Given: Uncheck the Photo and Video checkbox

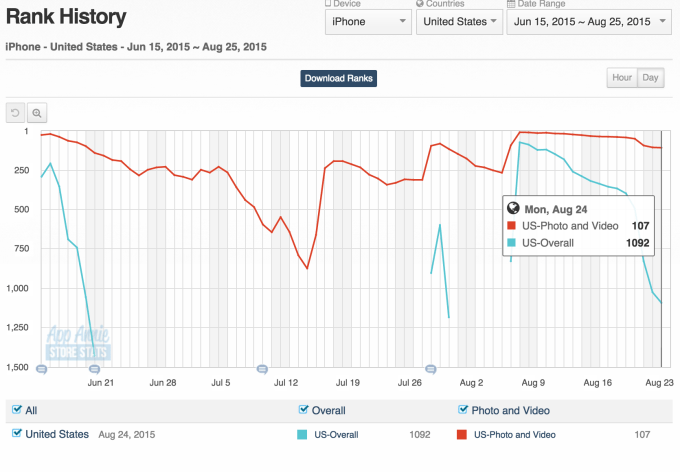Looking at the screenshot, I should [463, 410].
